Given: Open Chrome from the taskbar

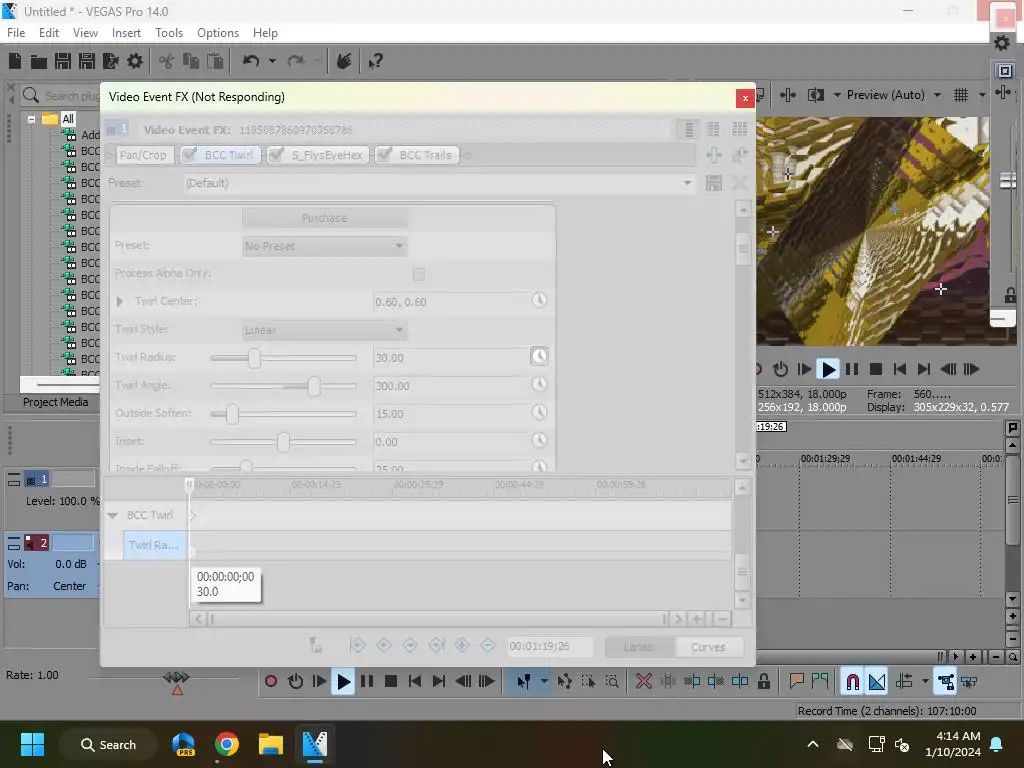Looking at the screenshot, I should 227,744.
